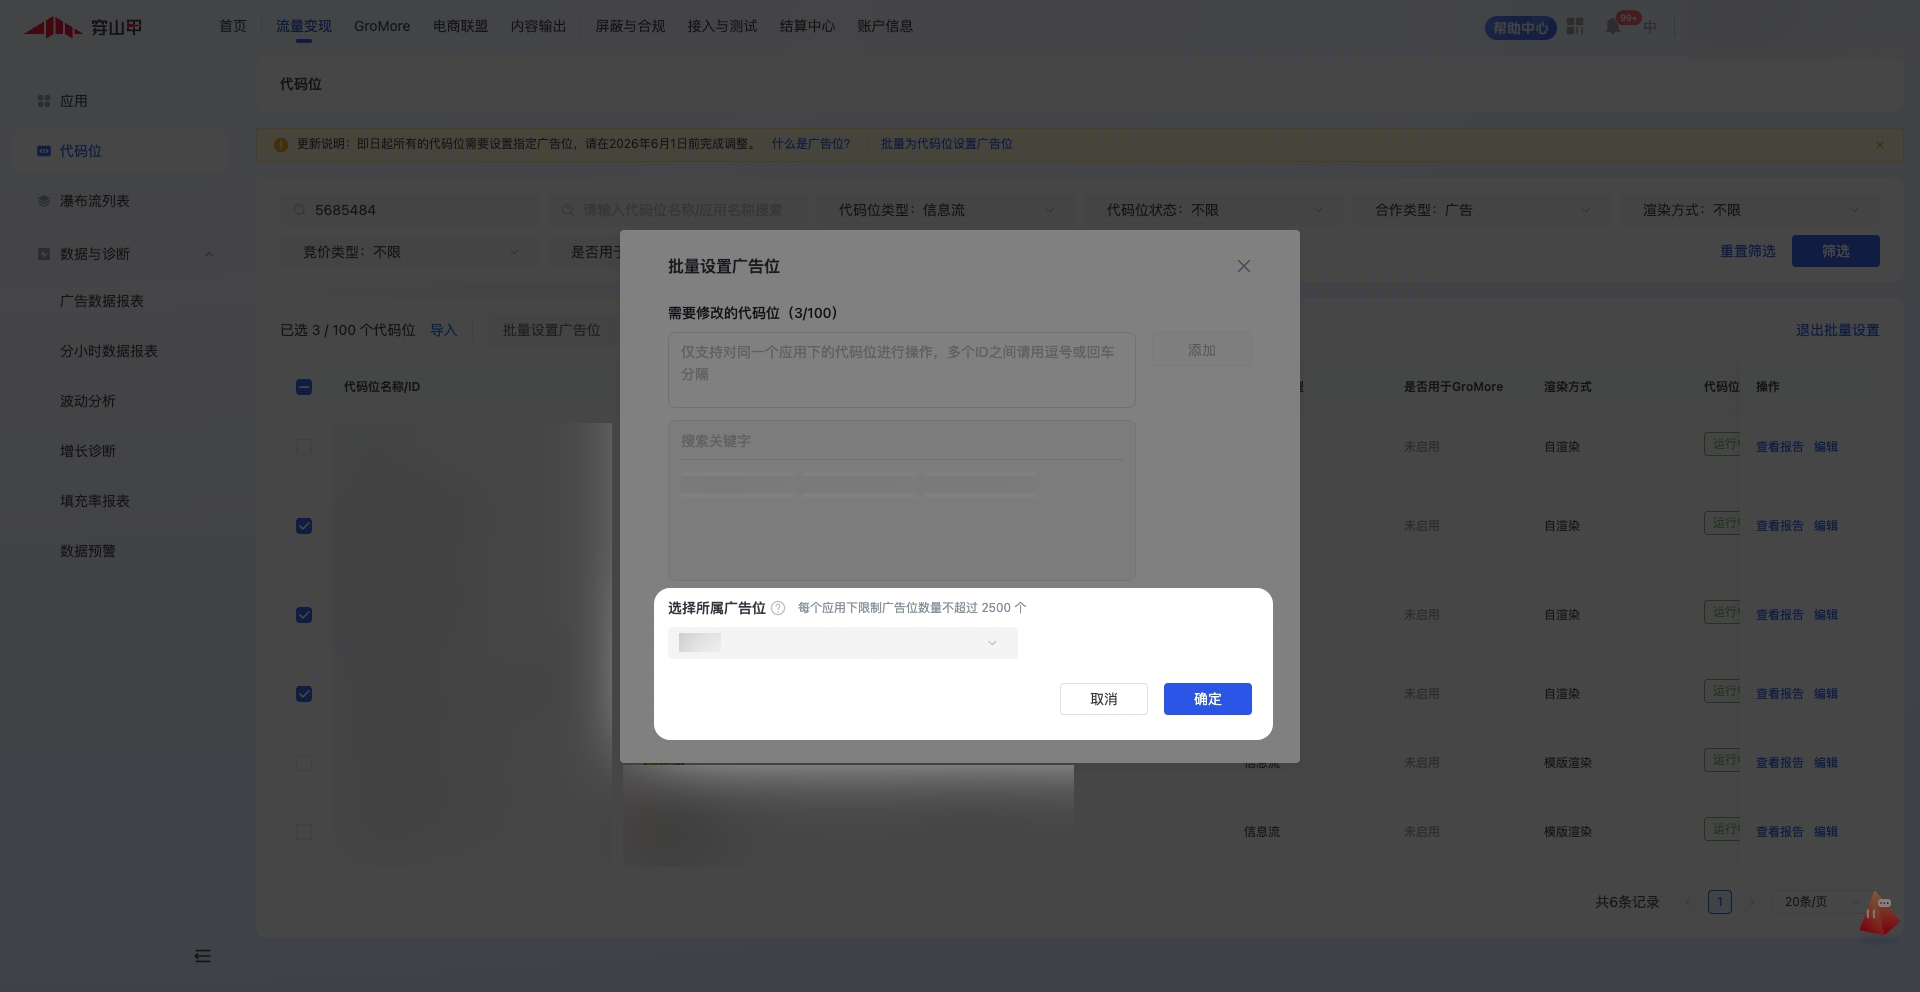Screen dimensions: 1920x992
Task: Open the 结算中心 top menu
Action: [x=807, y=26]
